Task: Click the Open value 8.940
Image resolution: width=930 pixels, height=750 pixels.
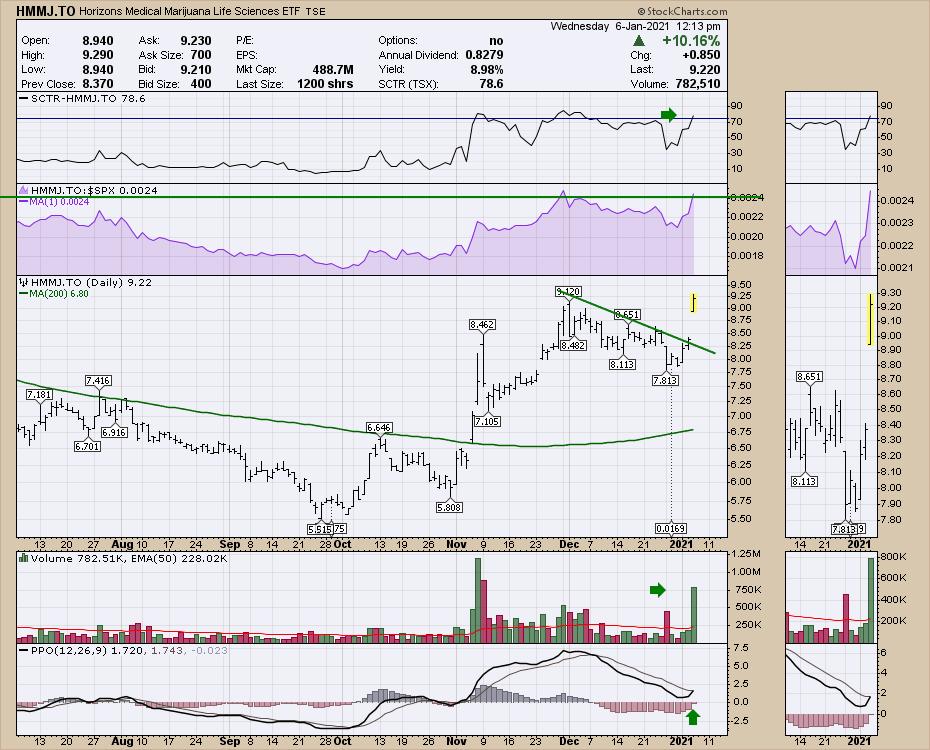Action: click(98, 41)
